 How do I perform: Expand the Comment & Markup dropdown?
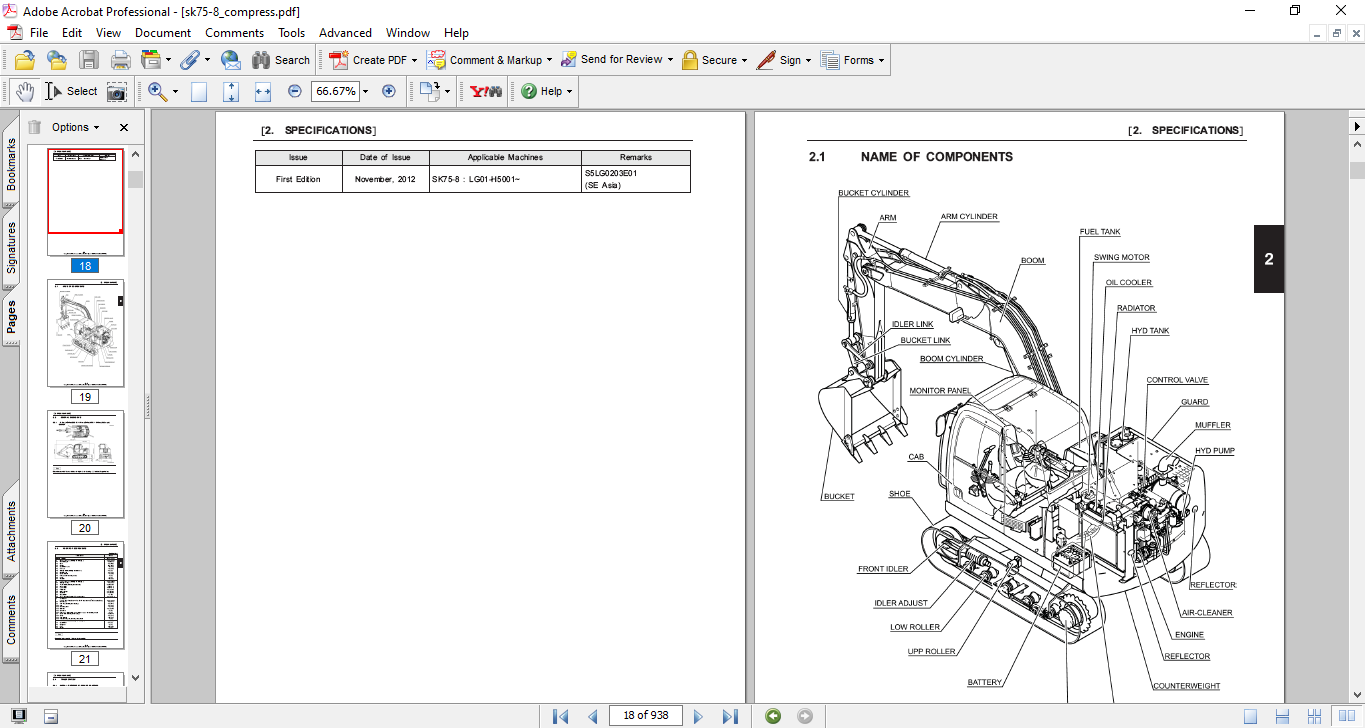pos(549,60)
